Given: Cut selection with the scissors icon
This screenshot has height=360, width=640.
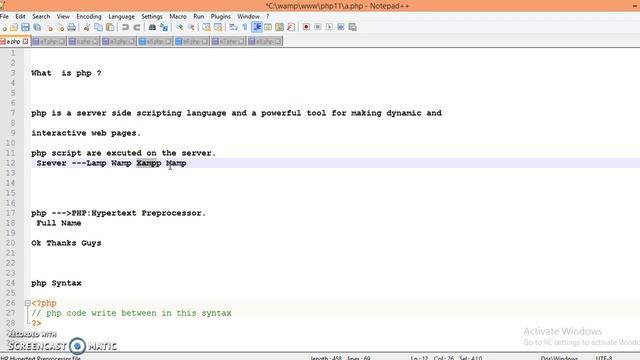Looking at the screenshot, I should click(87, 27).
